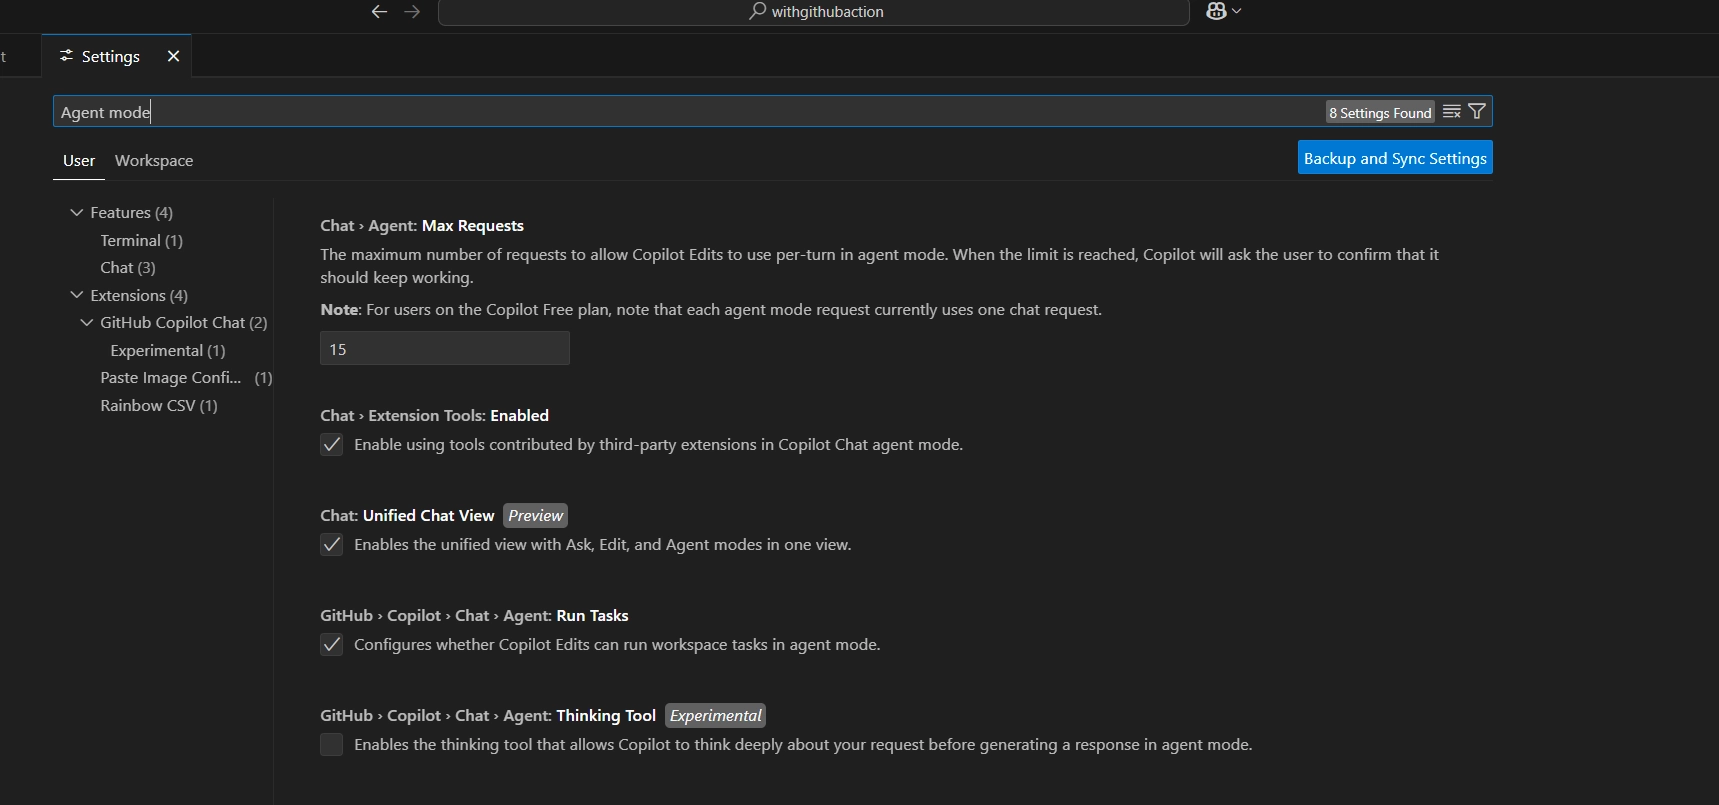This screenshot has height=805, width=1719.
Task: Click the Agent Run Tasks setting title
Action: coord(474,616)
